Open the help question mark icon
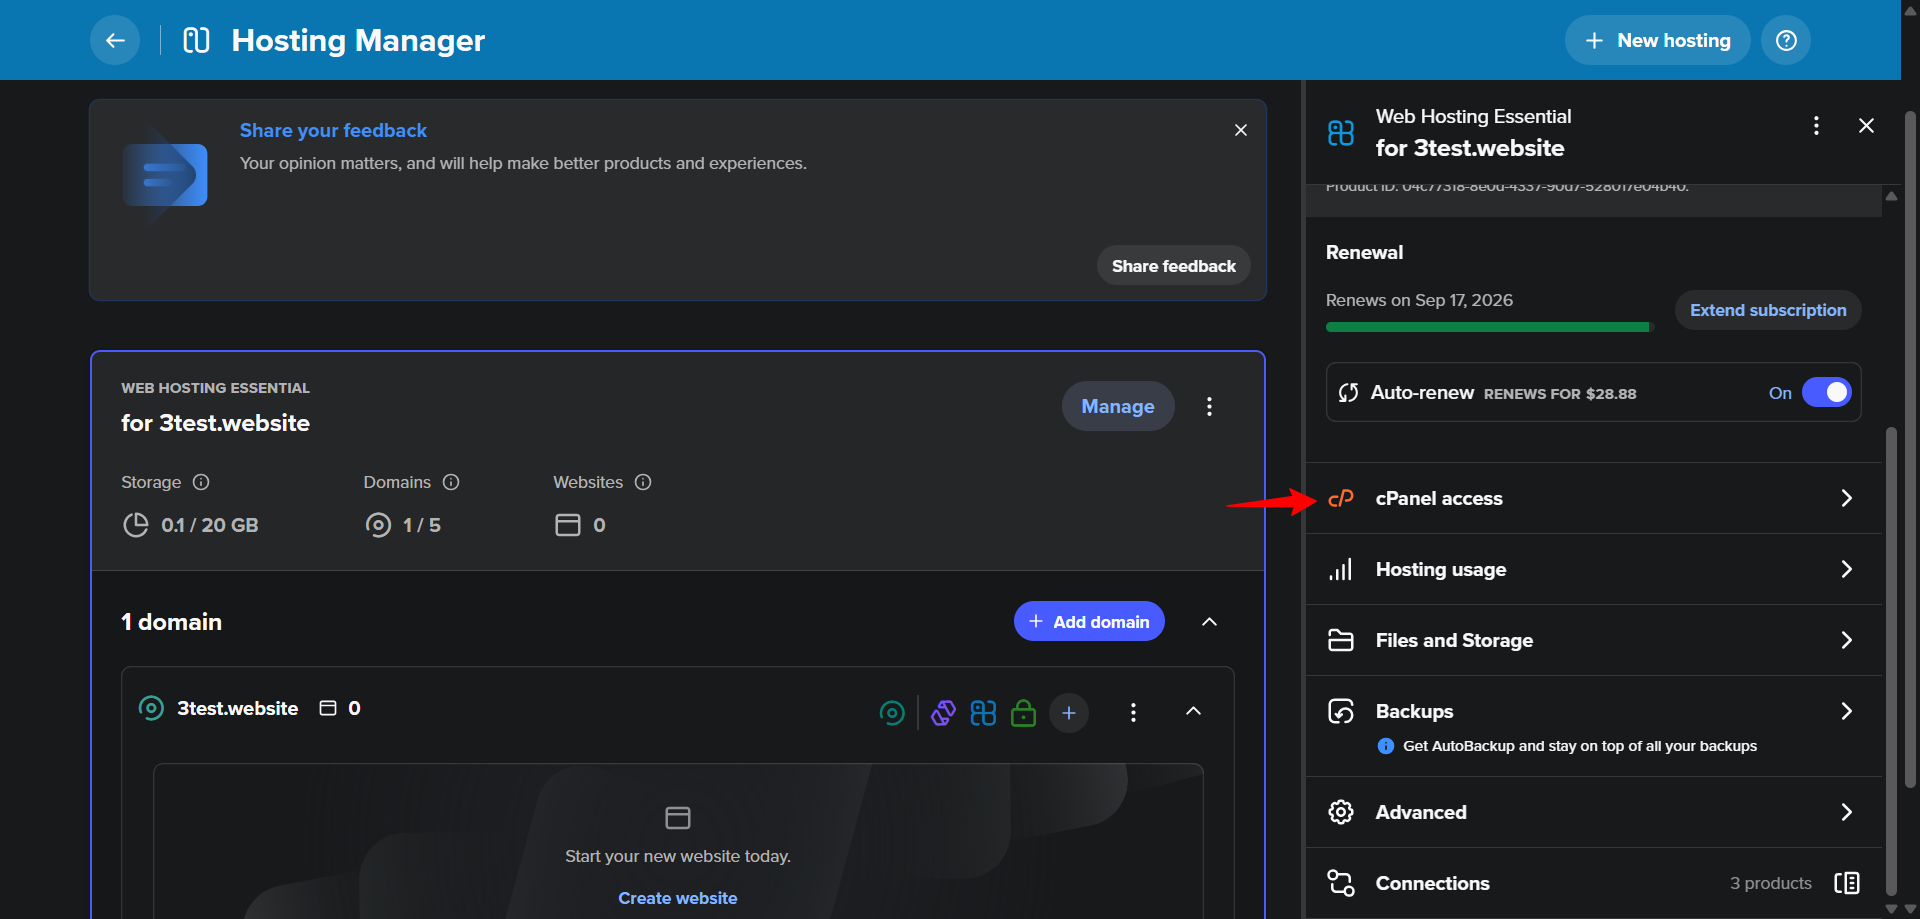Screen dimensions: 1920x919 tap(1786, 41)
